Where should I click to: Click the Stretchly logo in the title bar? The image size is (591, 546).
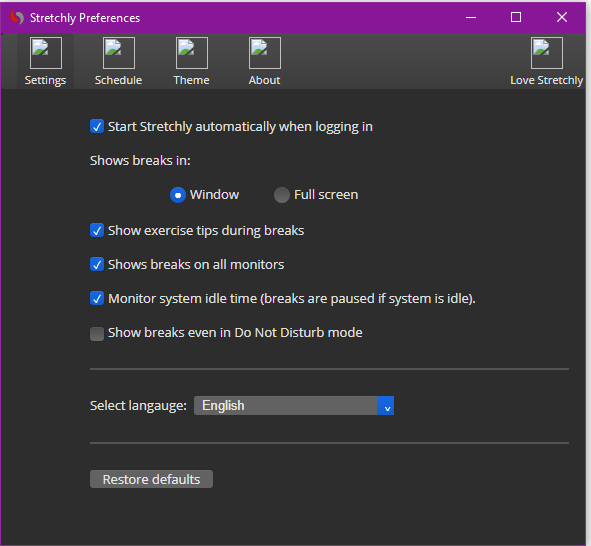tap(17, 17)
